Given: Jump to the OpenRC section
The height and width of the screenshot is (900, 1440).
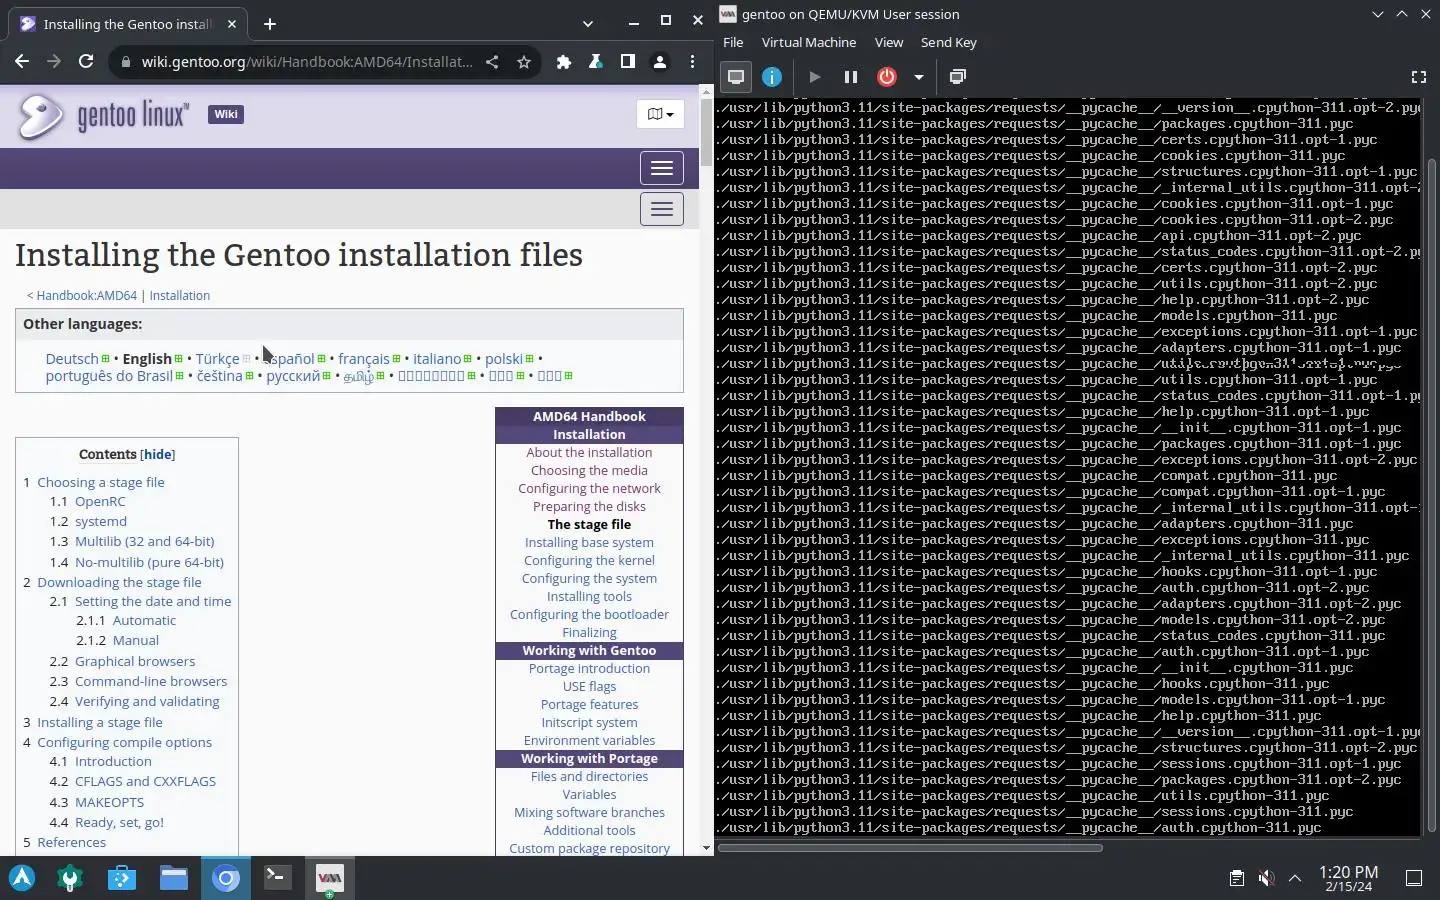Looking at the screenshot, I should click(100, 501).
